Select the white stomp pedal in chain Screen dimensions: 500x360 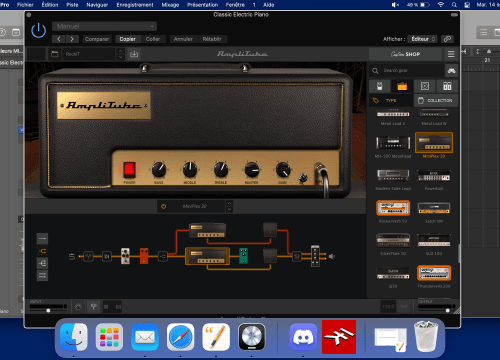(x=125, y=256)
